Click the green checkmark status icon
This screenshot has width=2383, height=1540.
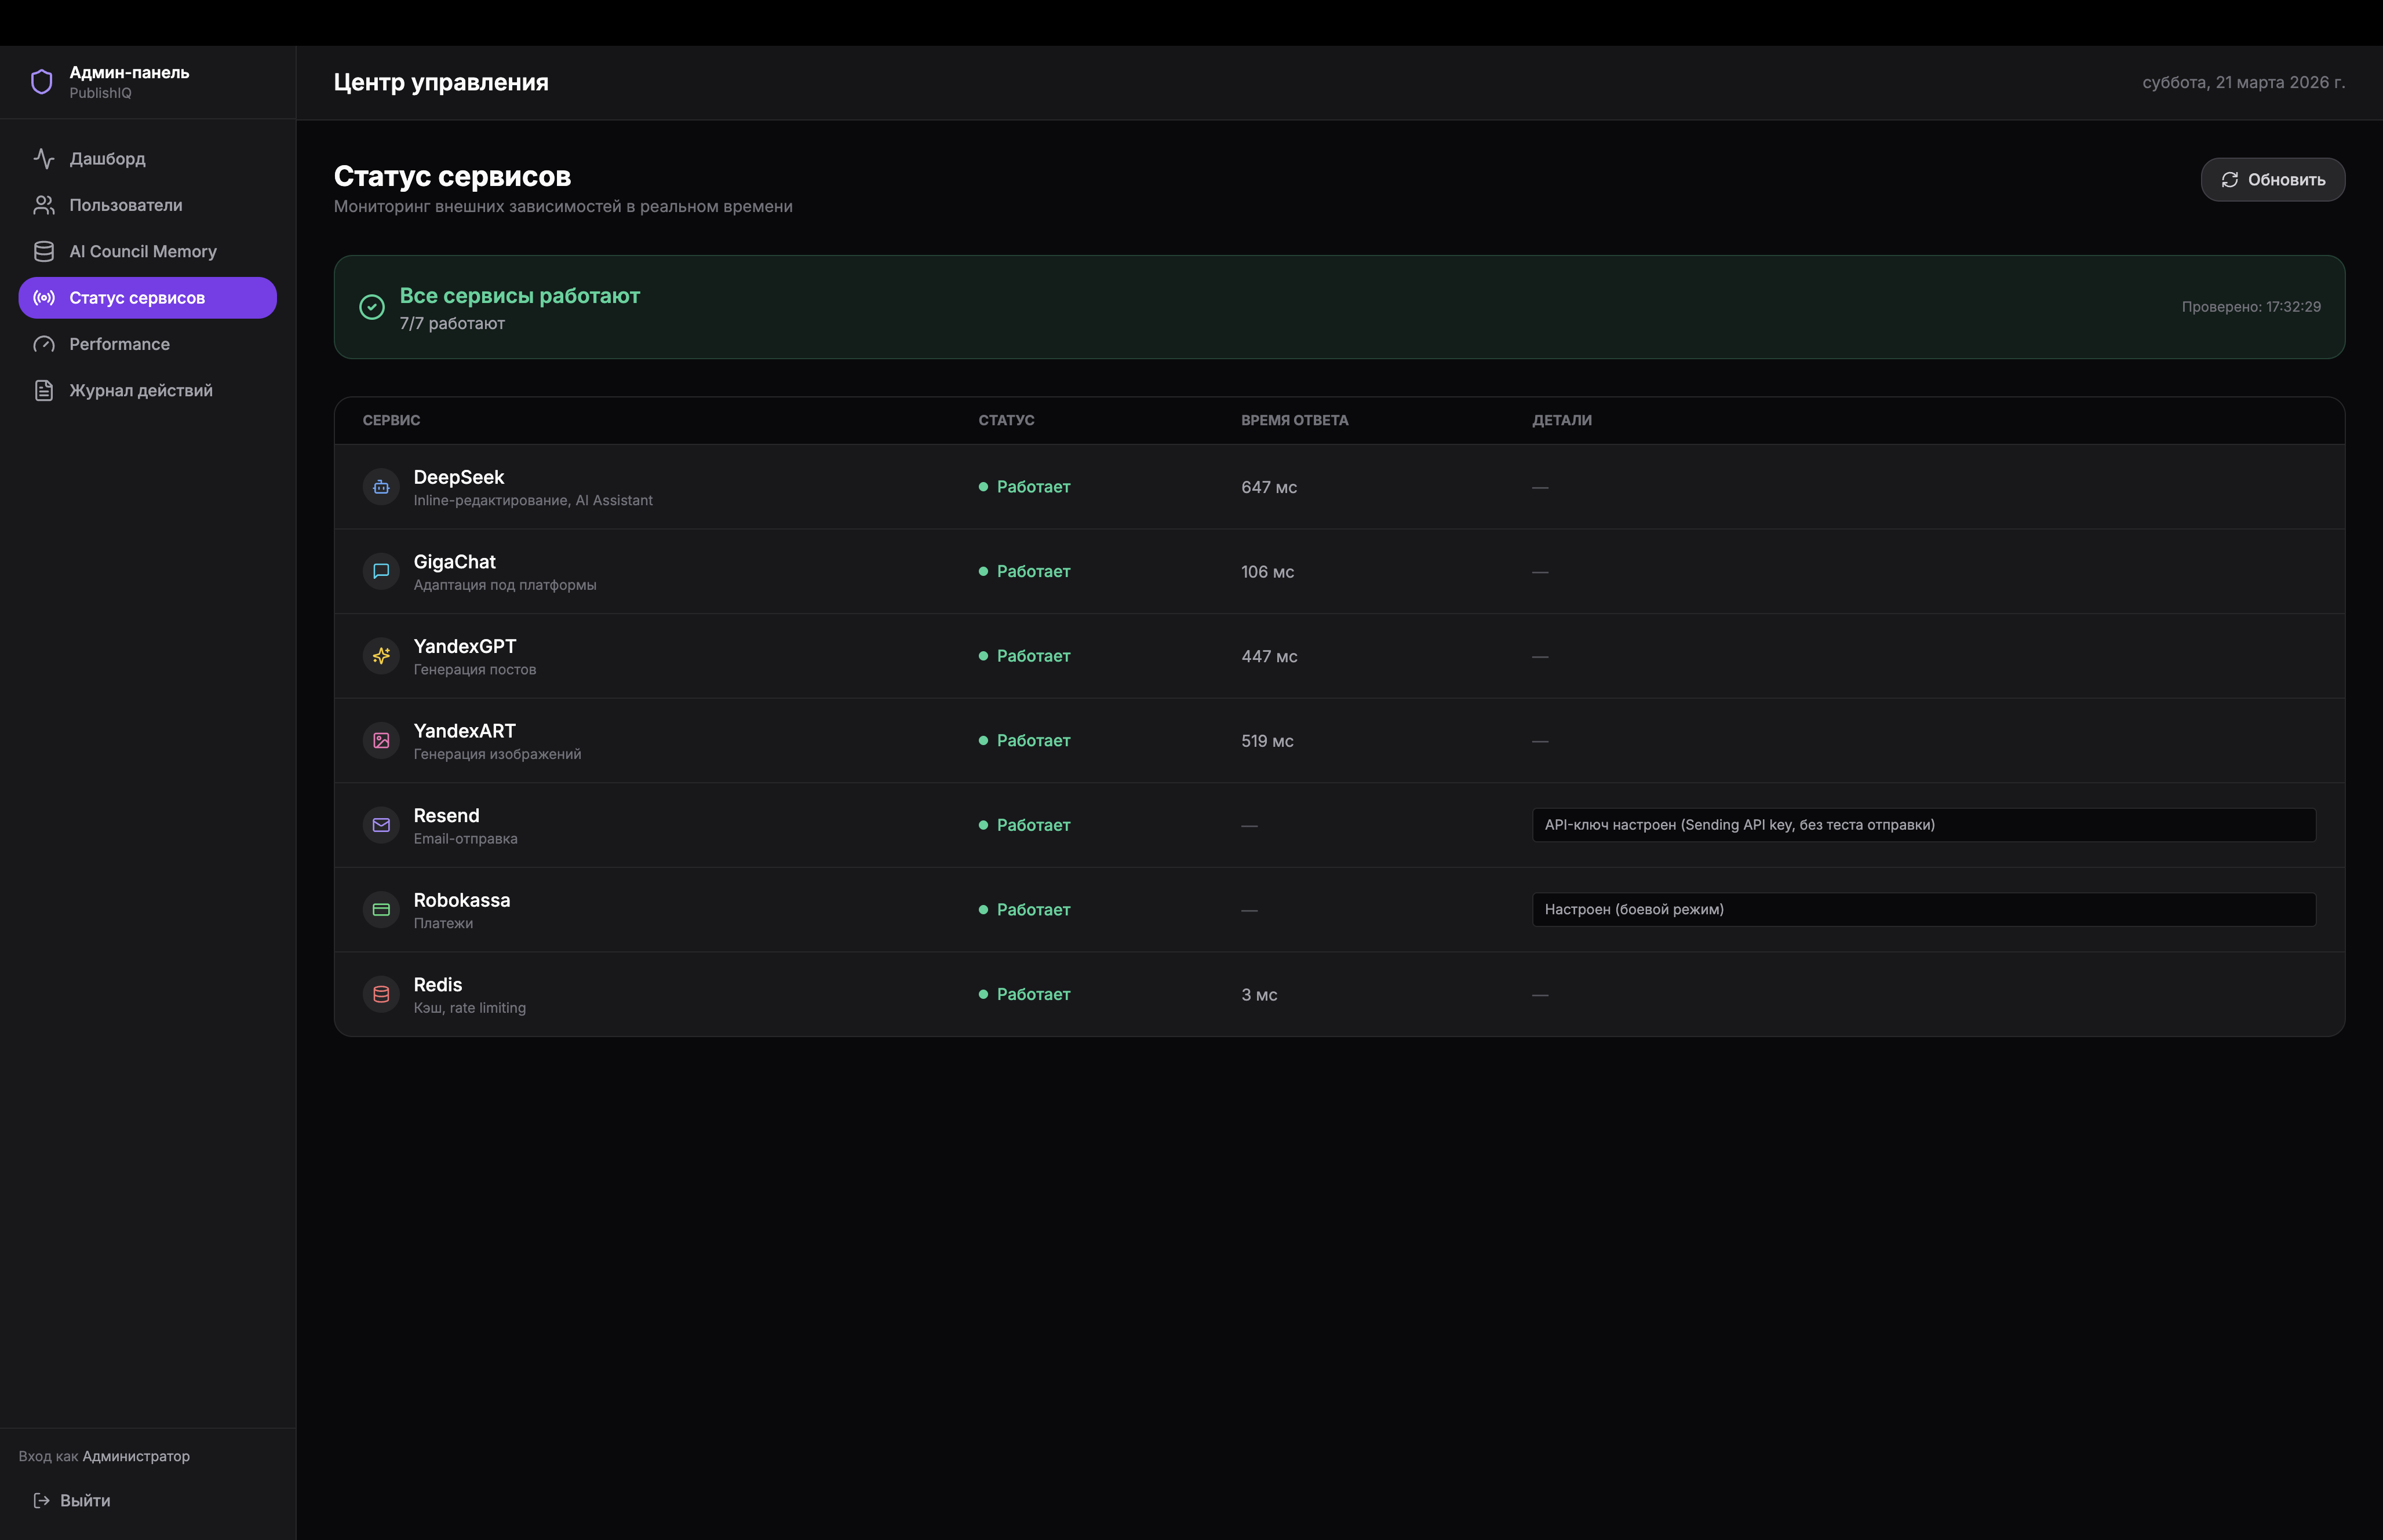tap(372, 307)
